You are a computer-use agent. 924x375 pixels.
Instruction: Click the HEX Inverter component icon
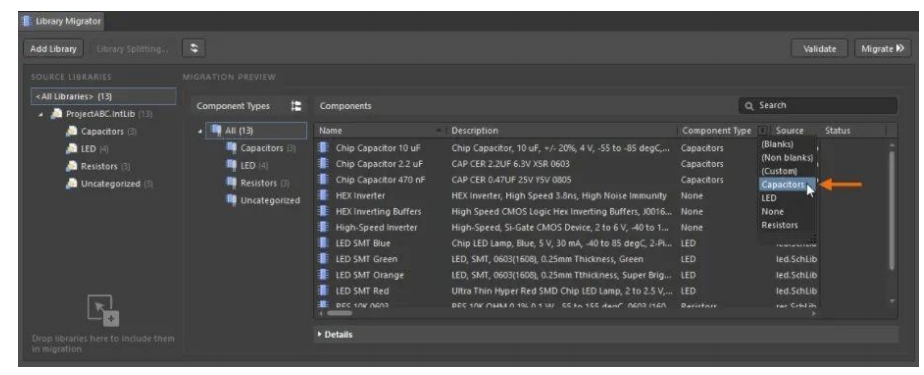324,196
